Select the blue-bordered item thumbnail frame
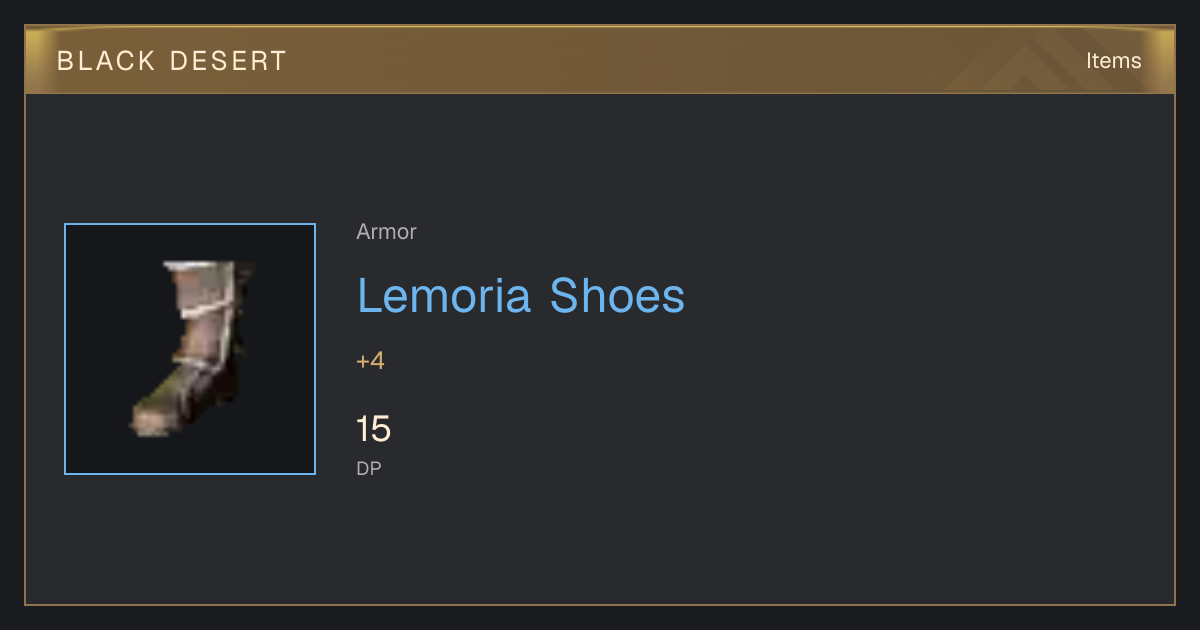This screenshot has height=630, width=1200. pyautogui.click(x=190, y=349)
